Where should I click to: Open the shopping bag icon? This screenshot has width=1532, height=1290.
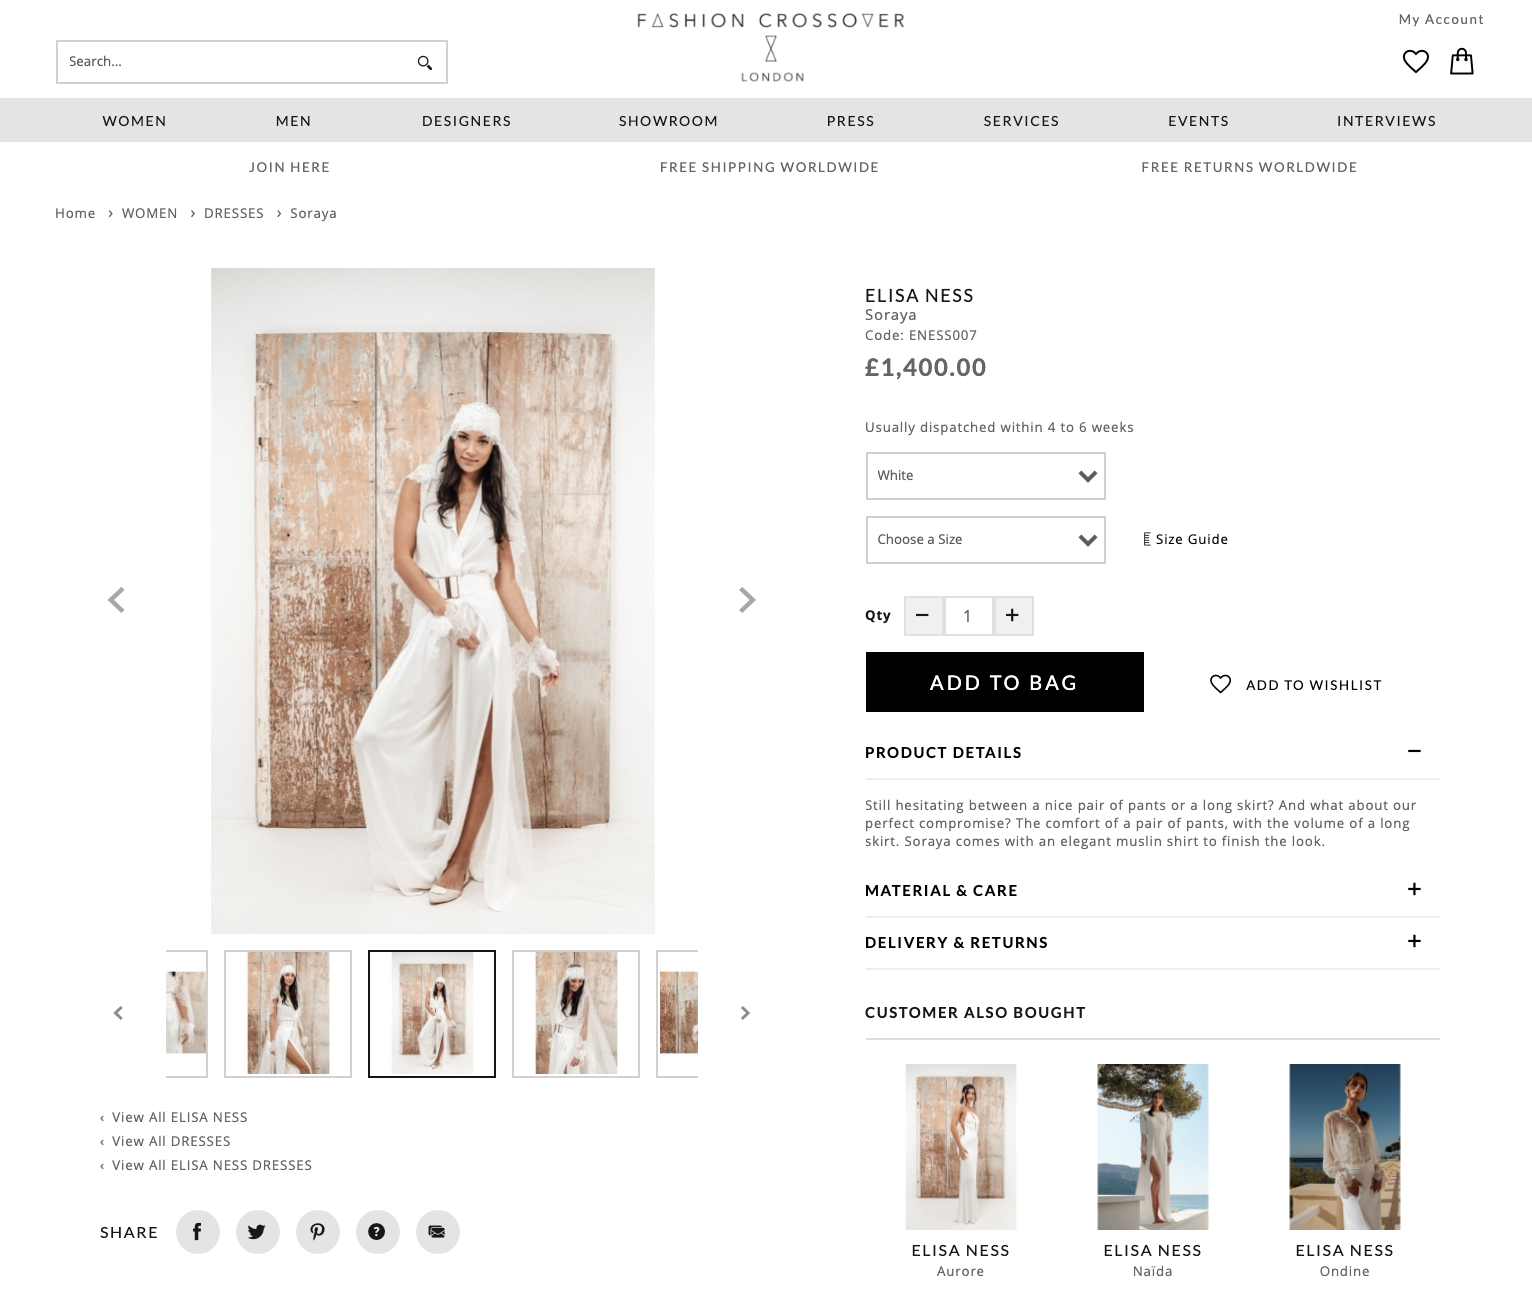(x=1462, y=62)
